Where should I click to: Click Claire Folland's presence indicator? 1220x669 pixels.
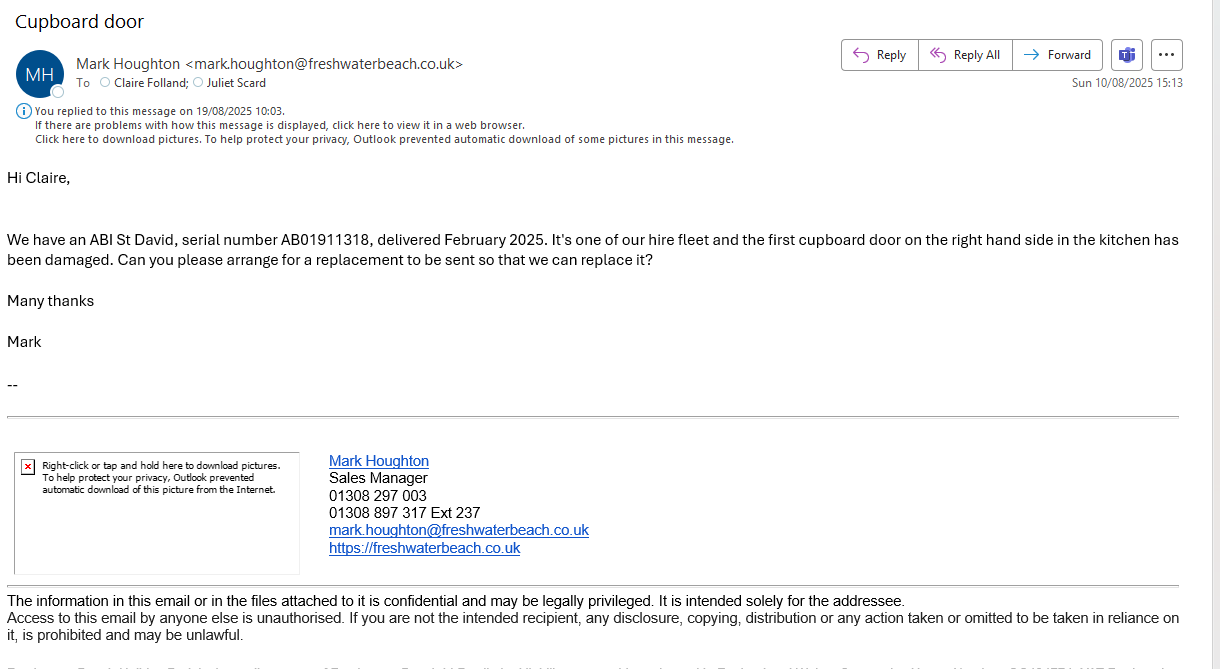coord(105,83)
